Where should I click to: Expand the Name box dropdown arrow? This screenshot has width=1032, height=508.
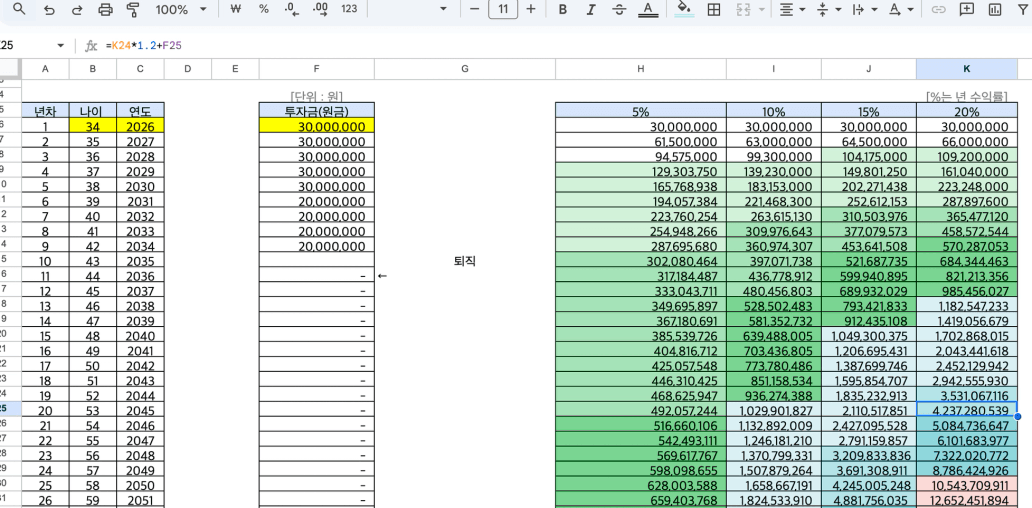pyautogui.click(x=61, y=46)
